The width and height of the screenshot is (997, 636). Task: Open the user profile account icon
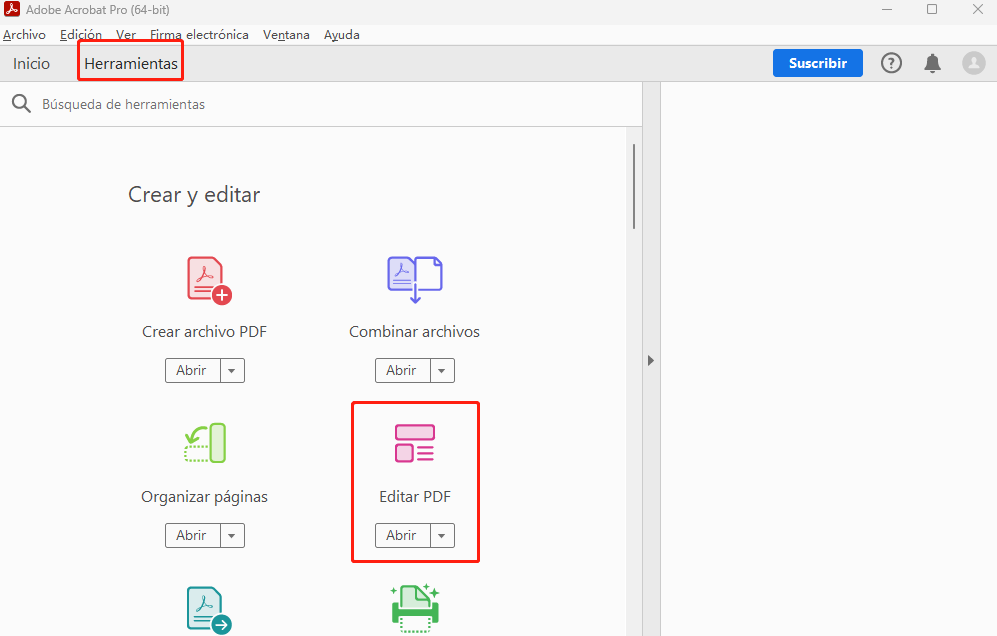(x=973, y=63)
